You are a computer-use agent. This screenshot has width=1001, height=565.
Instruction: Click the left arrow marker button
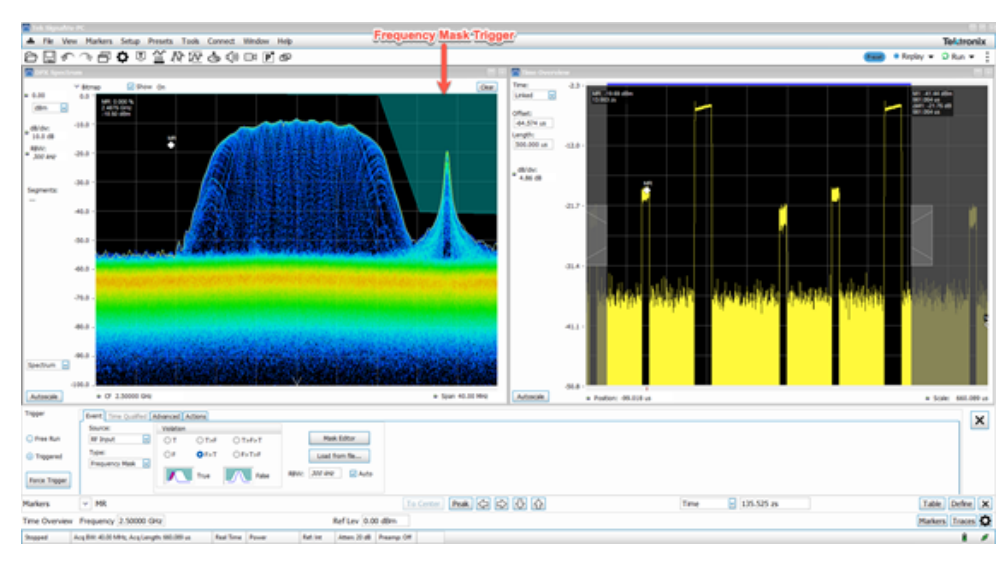[483, 504]
